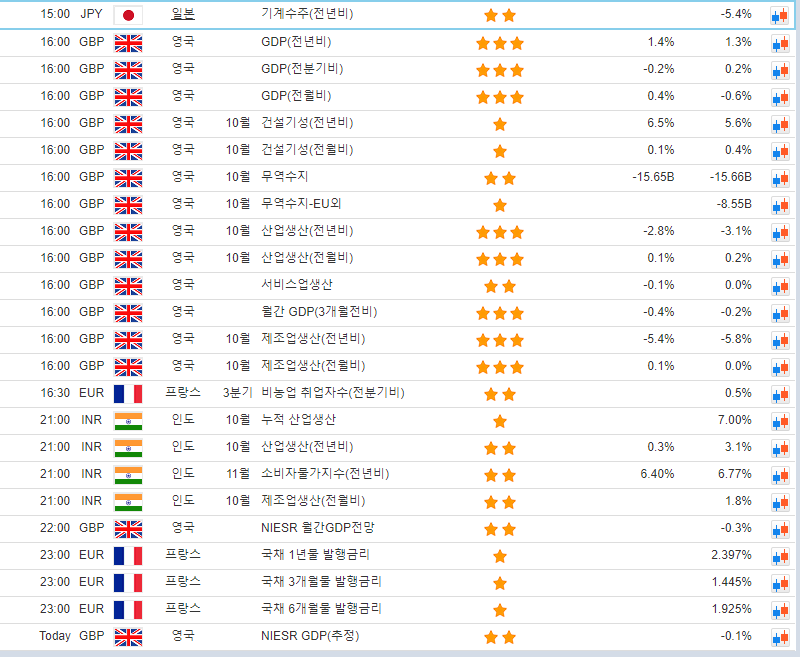The image size is (800, 657).
Task: Select the NIESR 월간GDP전망 event
Action: (x=316, y=527)
